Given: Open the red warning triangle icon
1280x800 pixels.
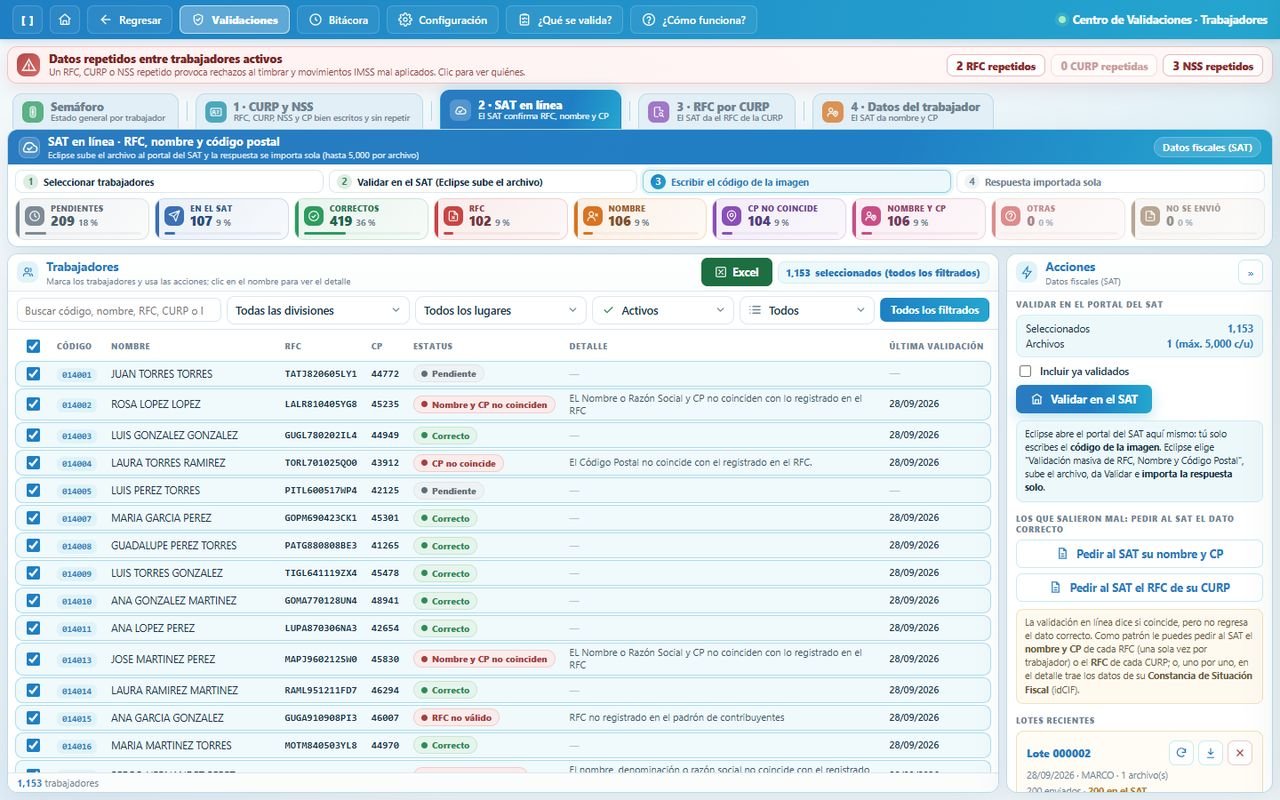Looking at the screenshot, I should coord(28,66).
